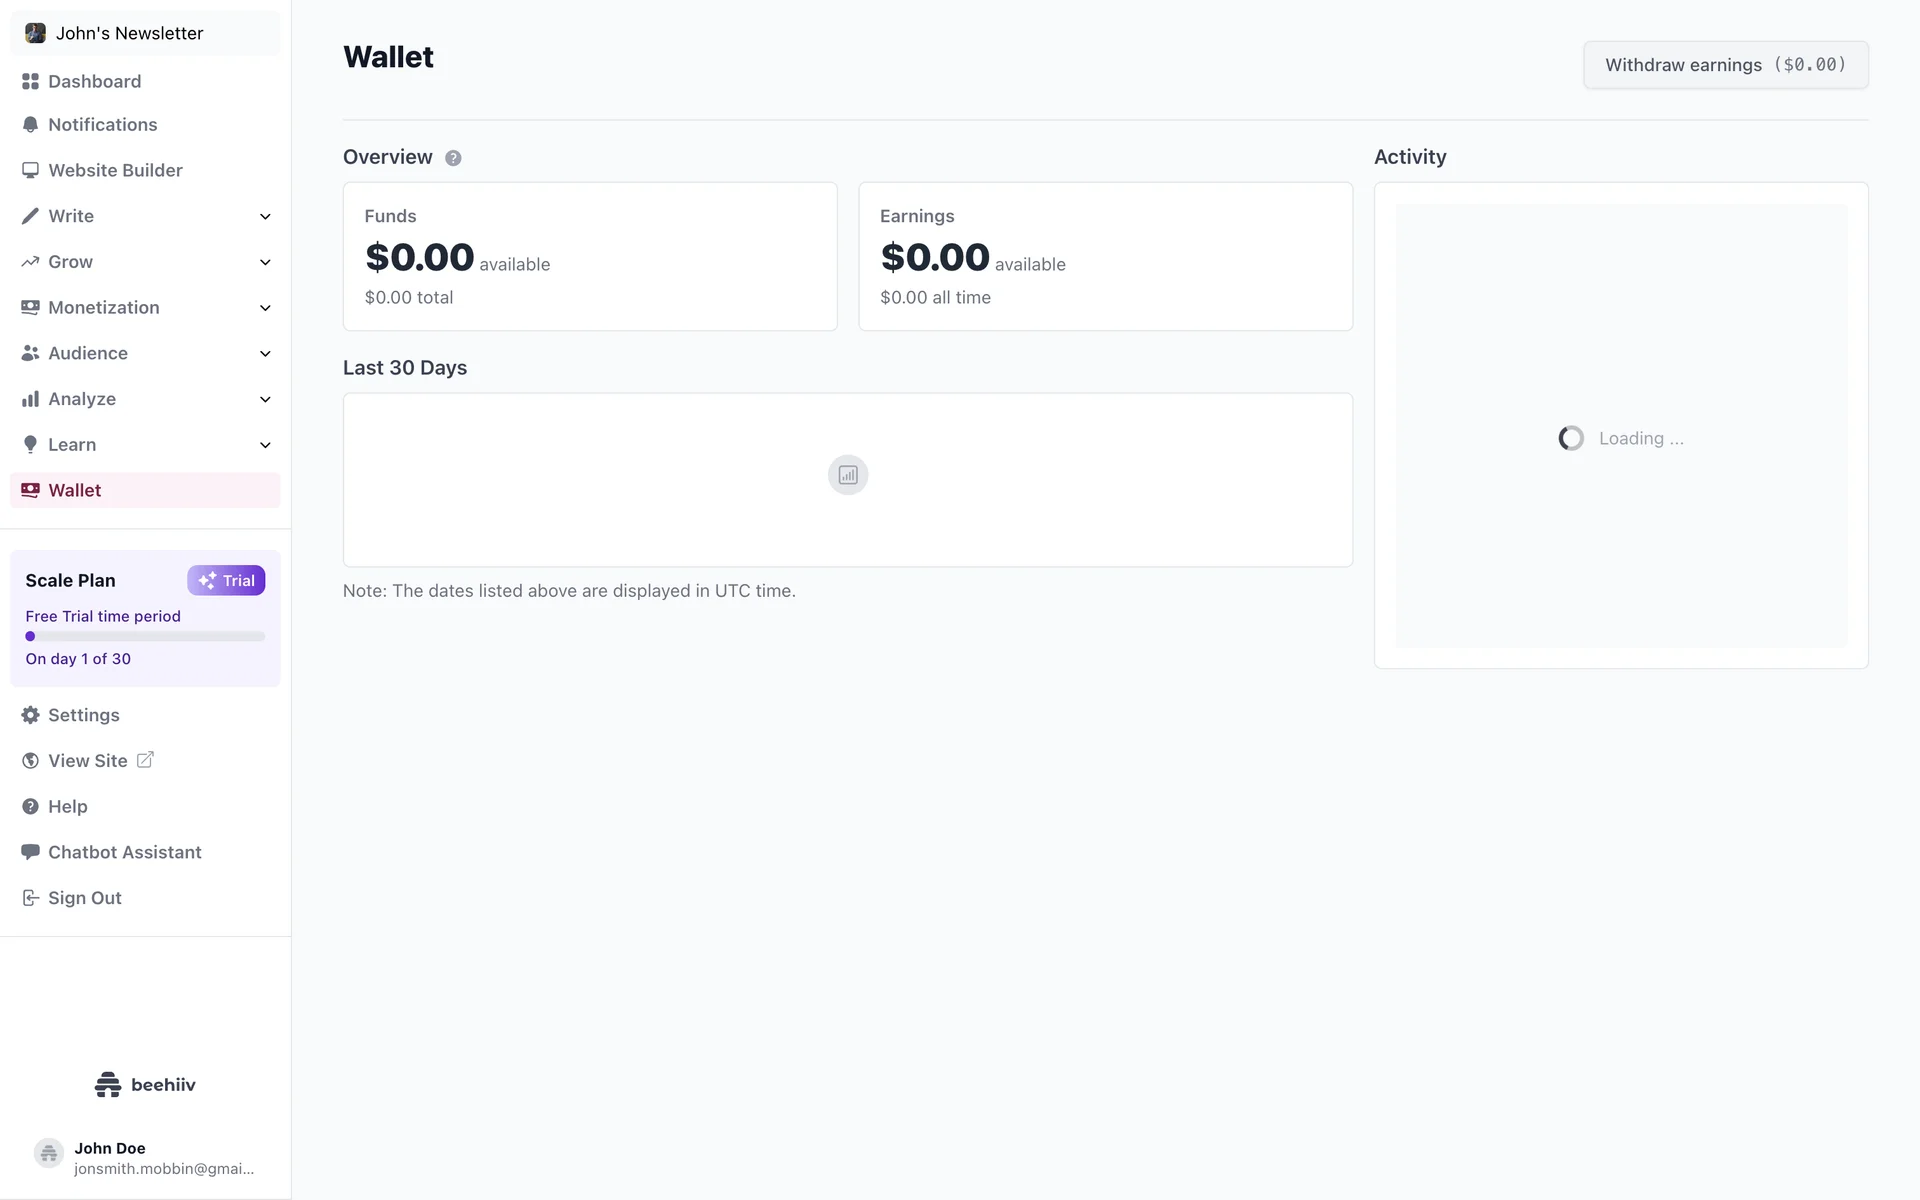This screenshot has height=1200, width=1920.
Task: Click the Dashboard grid icon
Action: tap(30, 81)
